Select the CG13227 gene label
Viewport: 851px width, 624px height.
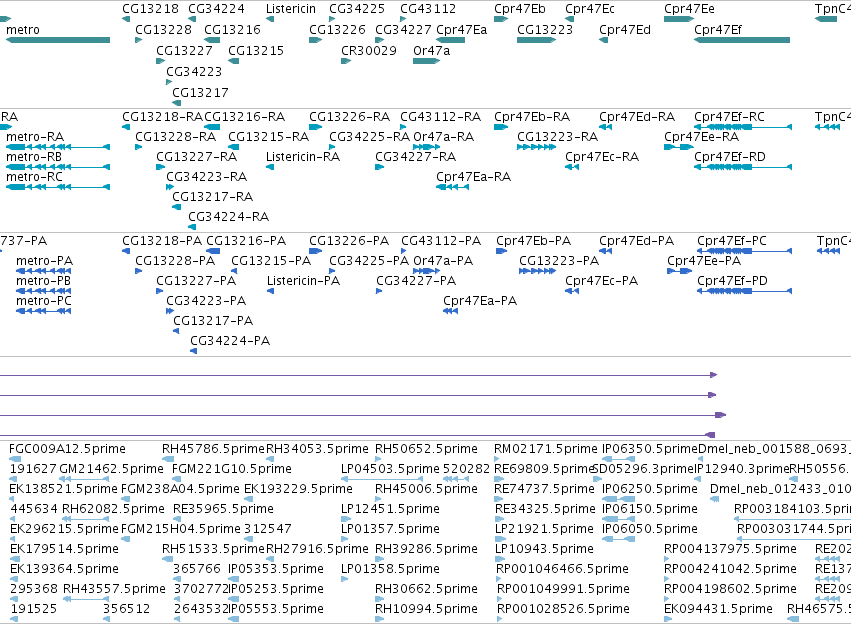185,51
